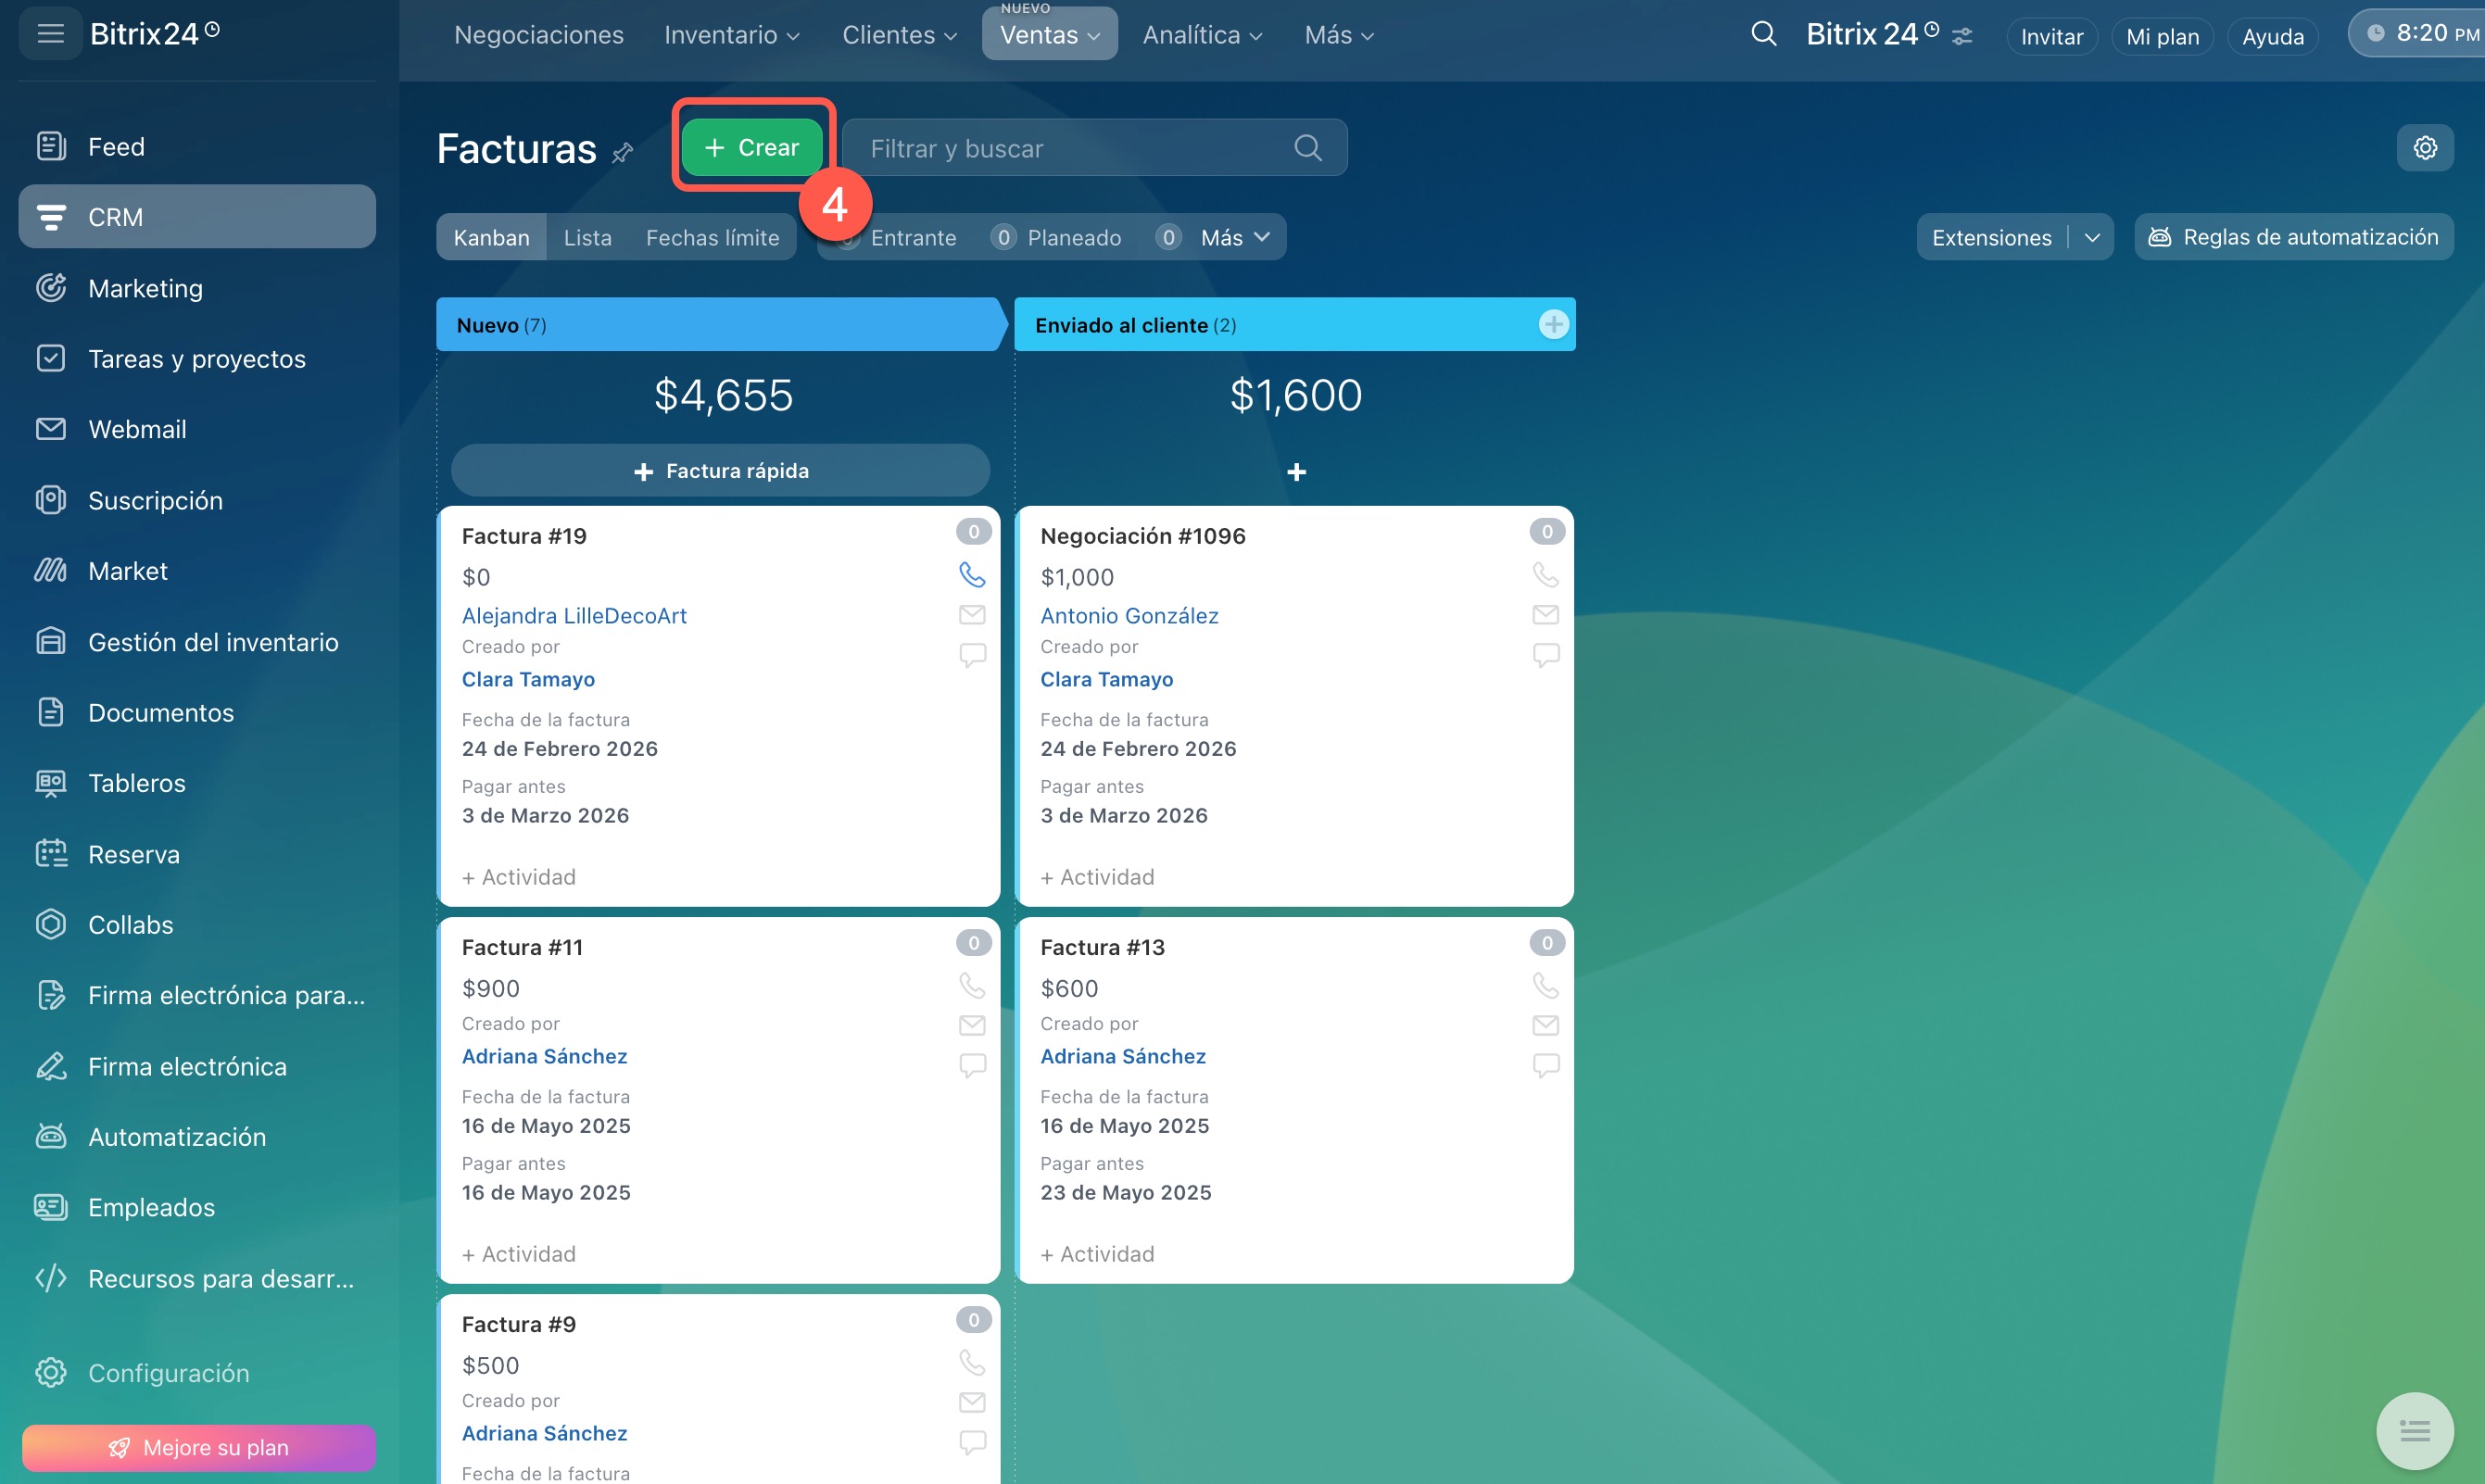The image size is (2485, 1484).
Task: Open Marketing in the sidebar
Action: (x=145, y=288)
